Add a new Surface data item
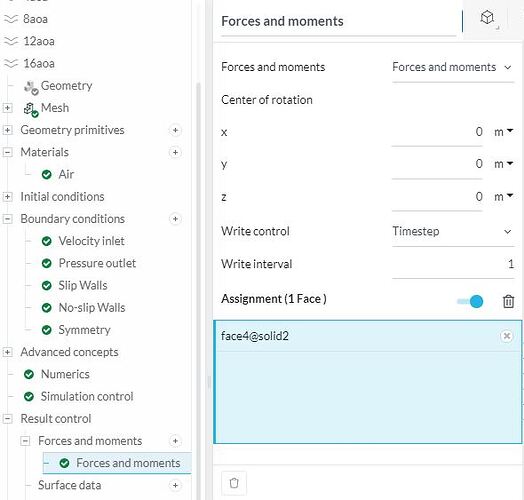The width and height of the screenshot is (524, 500). (175, 485)
